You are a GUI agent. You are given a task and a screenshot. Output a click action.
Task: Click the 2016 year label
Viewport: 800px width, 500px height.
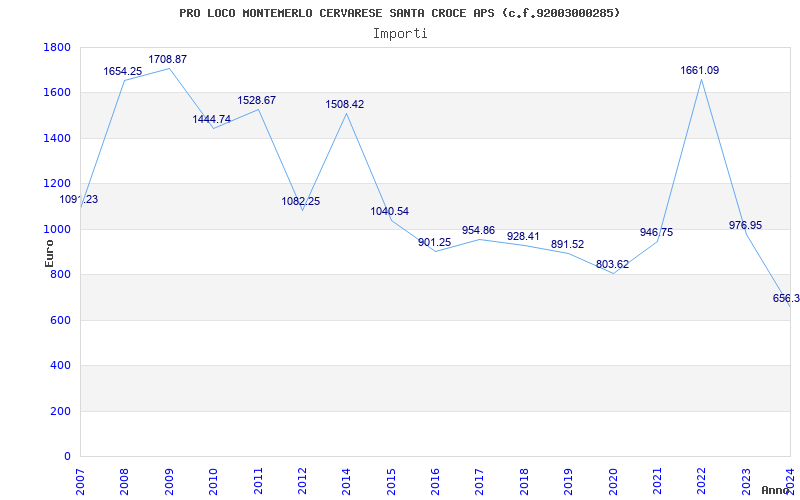(436, 481)
